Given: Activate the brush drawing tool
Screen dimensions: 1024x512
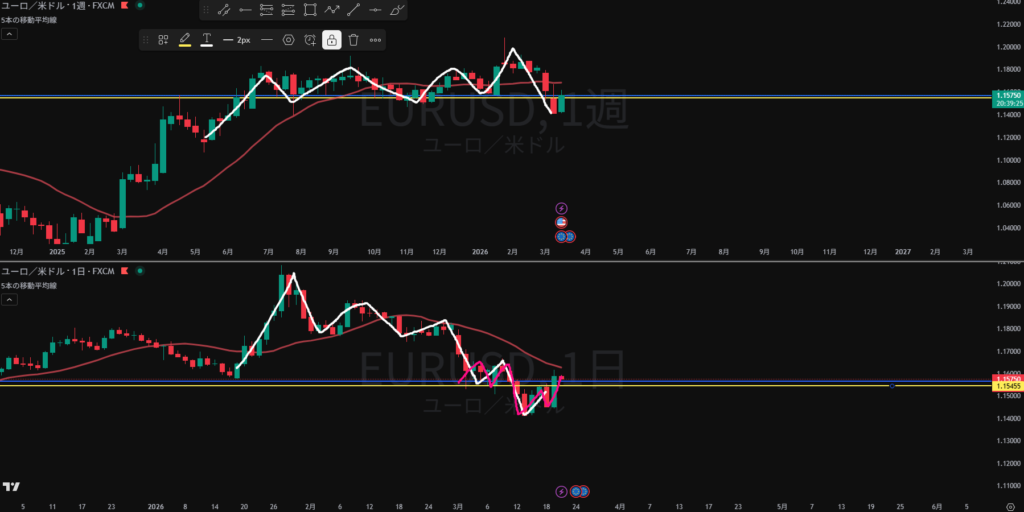Looking at the screenshot, I should pos(398,10).
